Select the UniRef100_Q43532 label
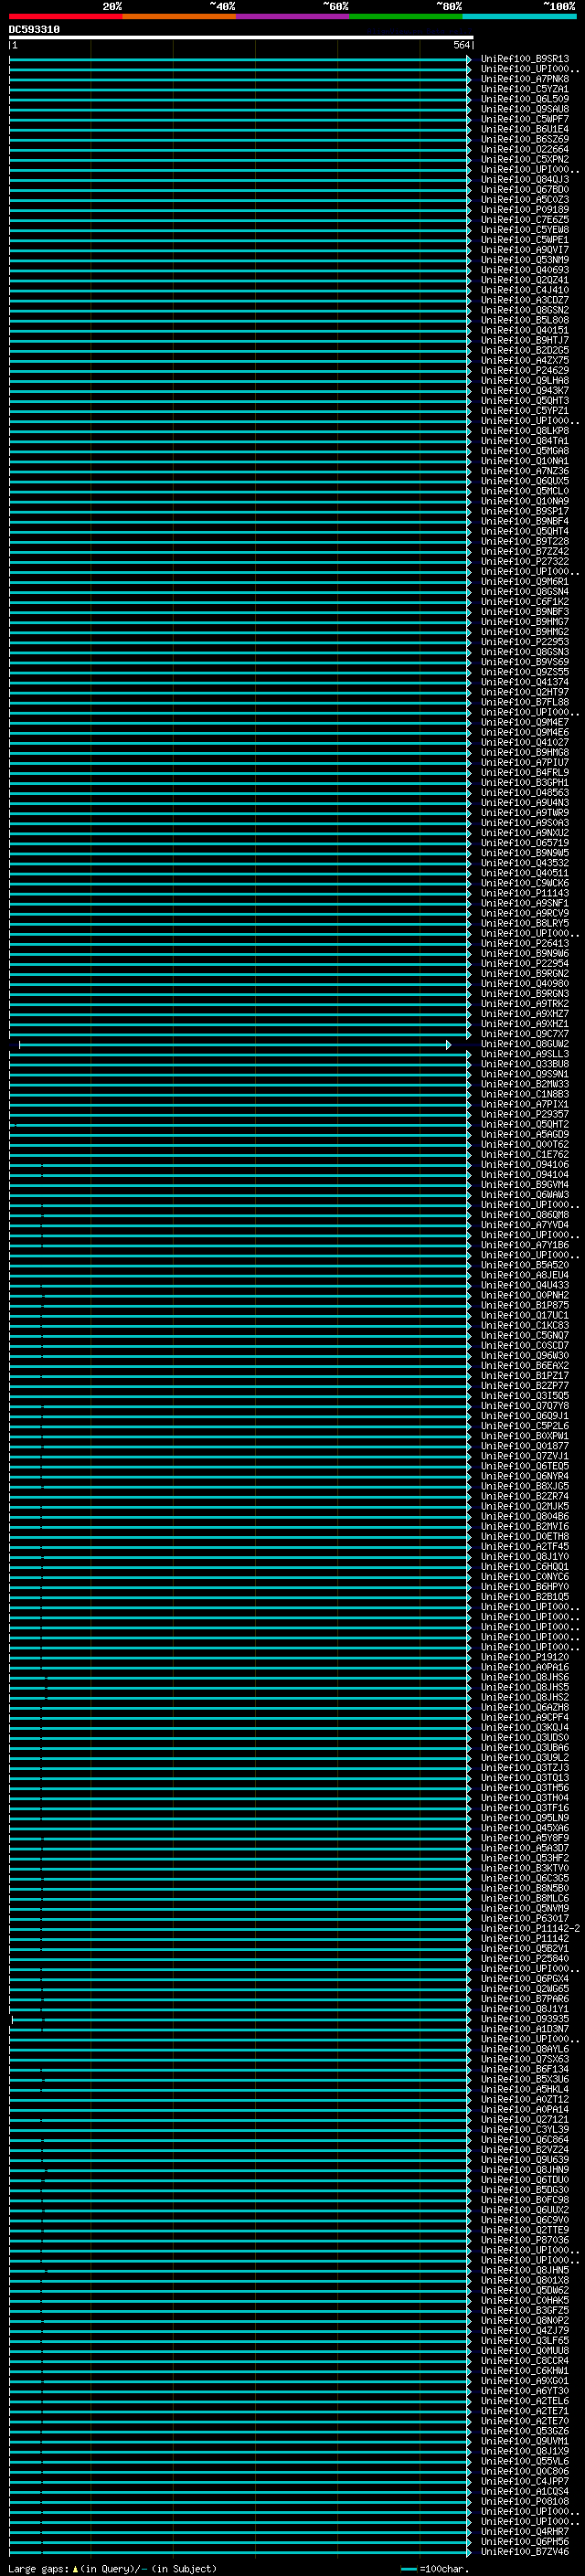The height and width of the screenshot is (2576, 585). 524,863
